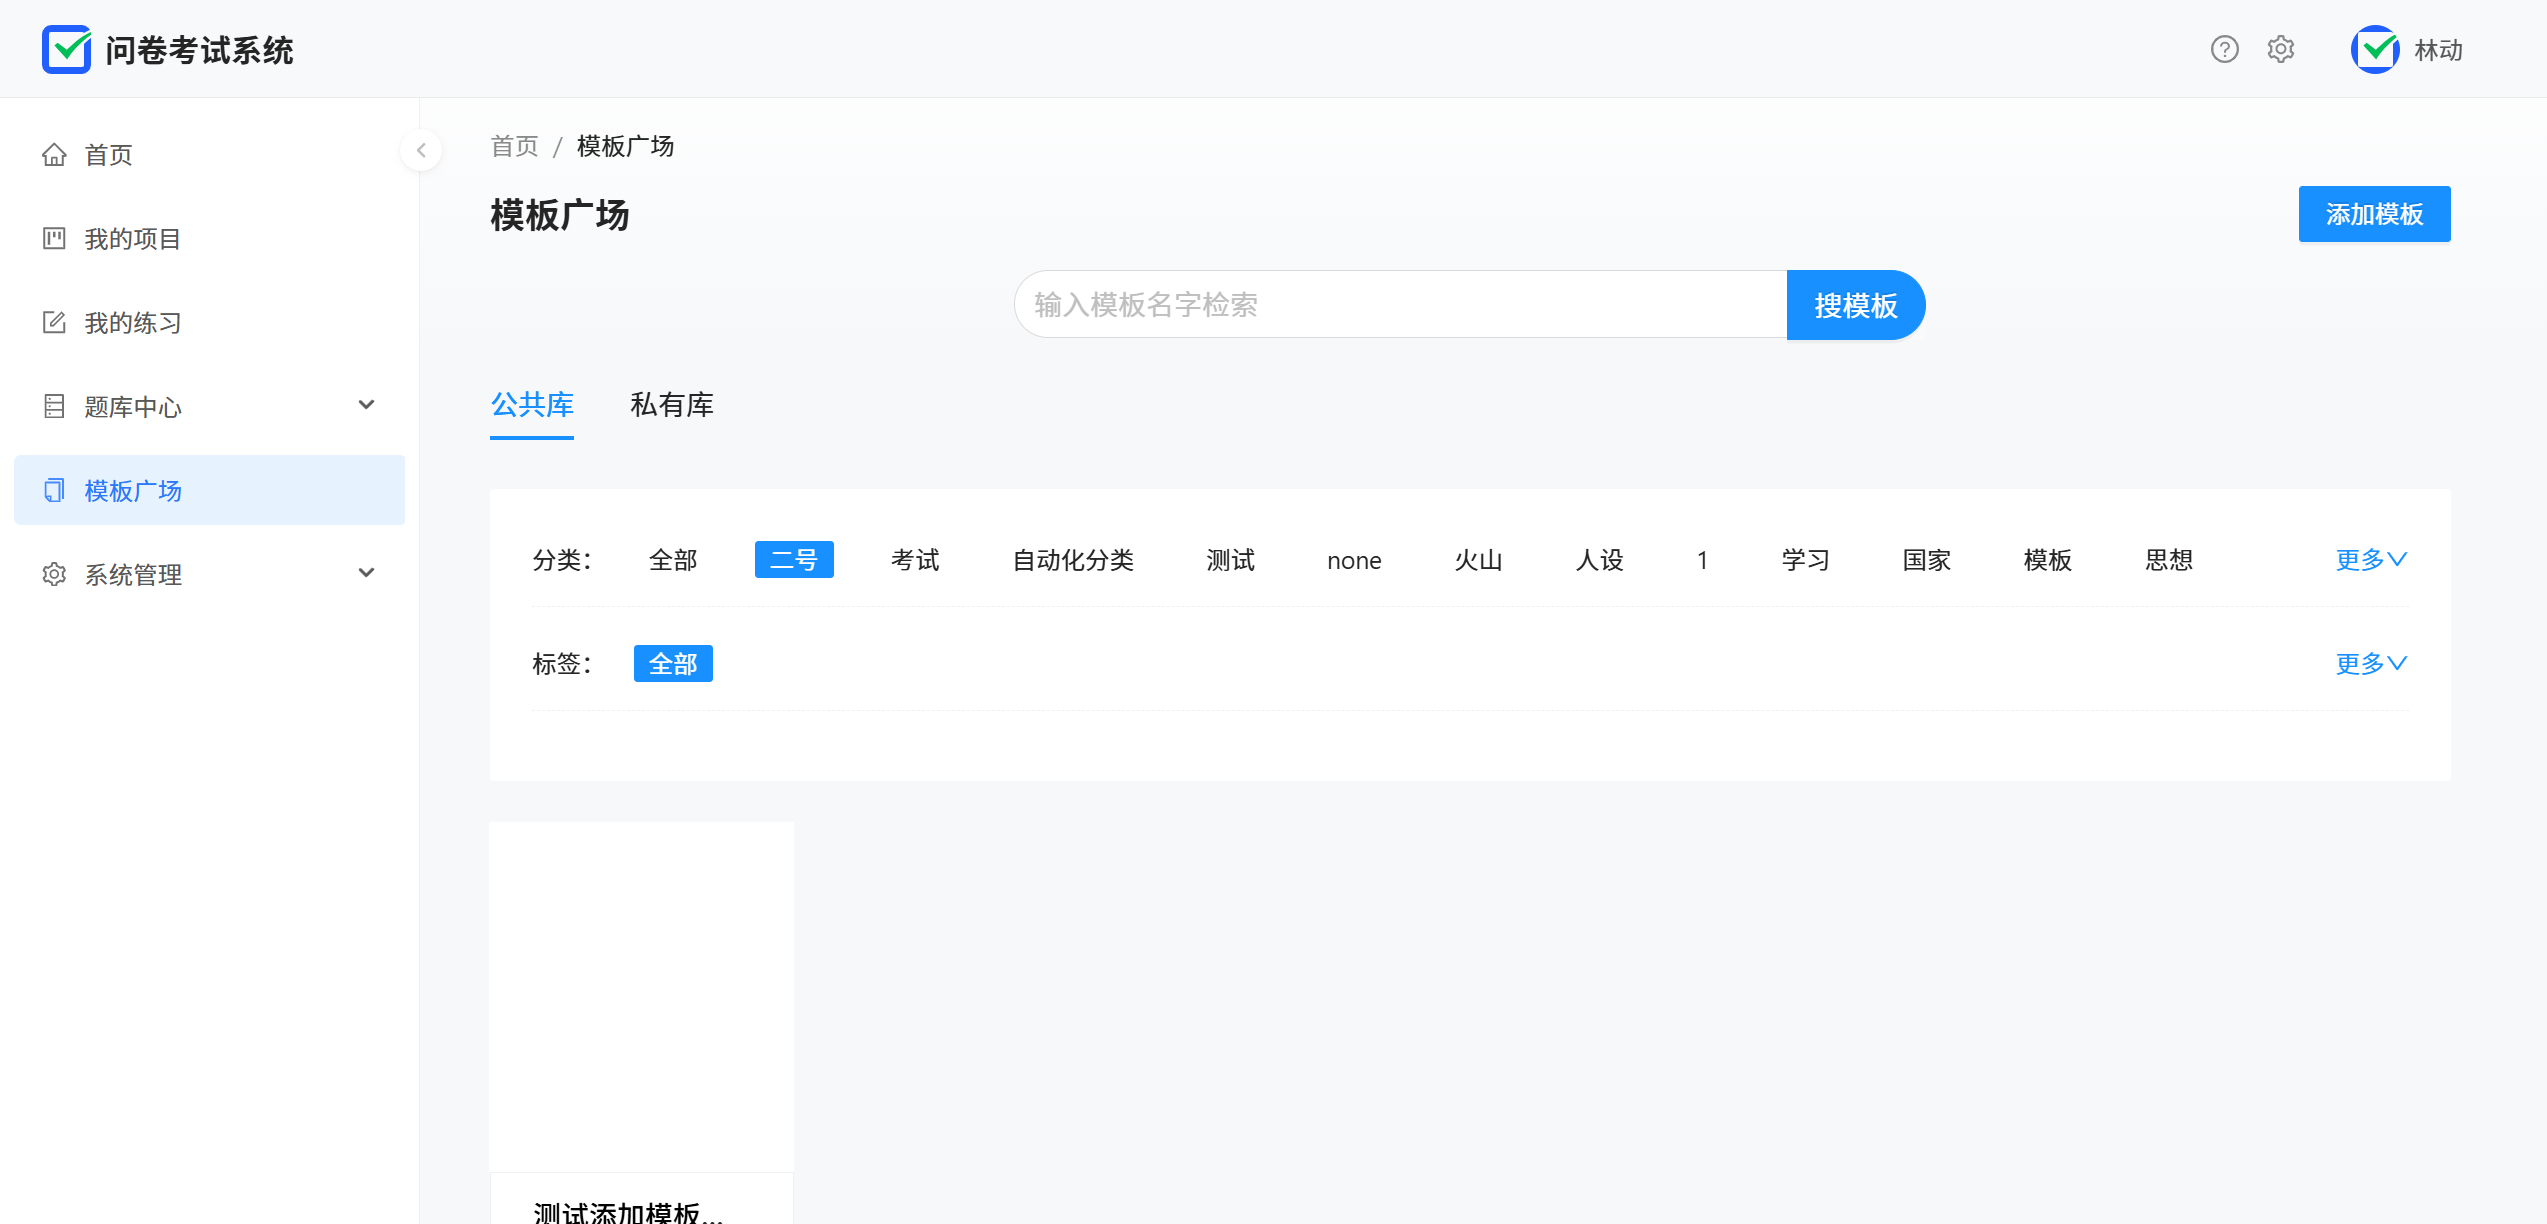Click the user avatar for 林动
This screenshot has width=2547, height=1224.
point(2375,49)
